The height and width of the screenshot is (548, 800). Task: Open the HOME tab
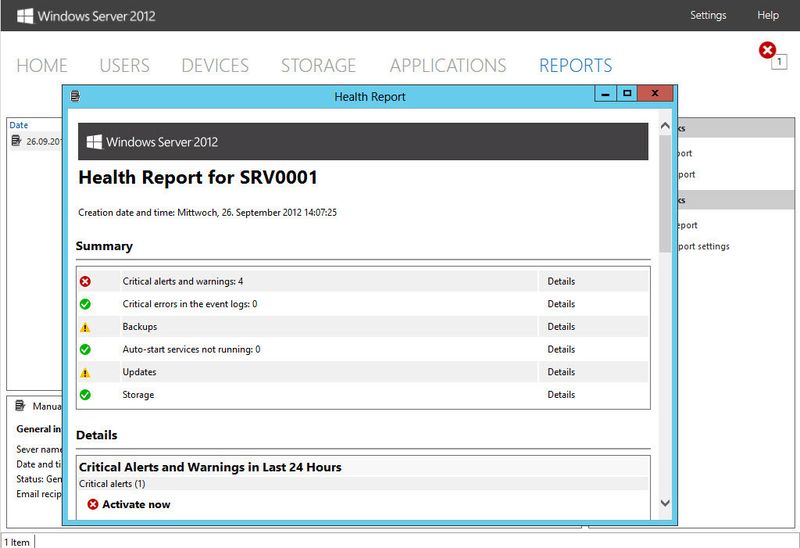click(x=42, y=66)
